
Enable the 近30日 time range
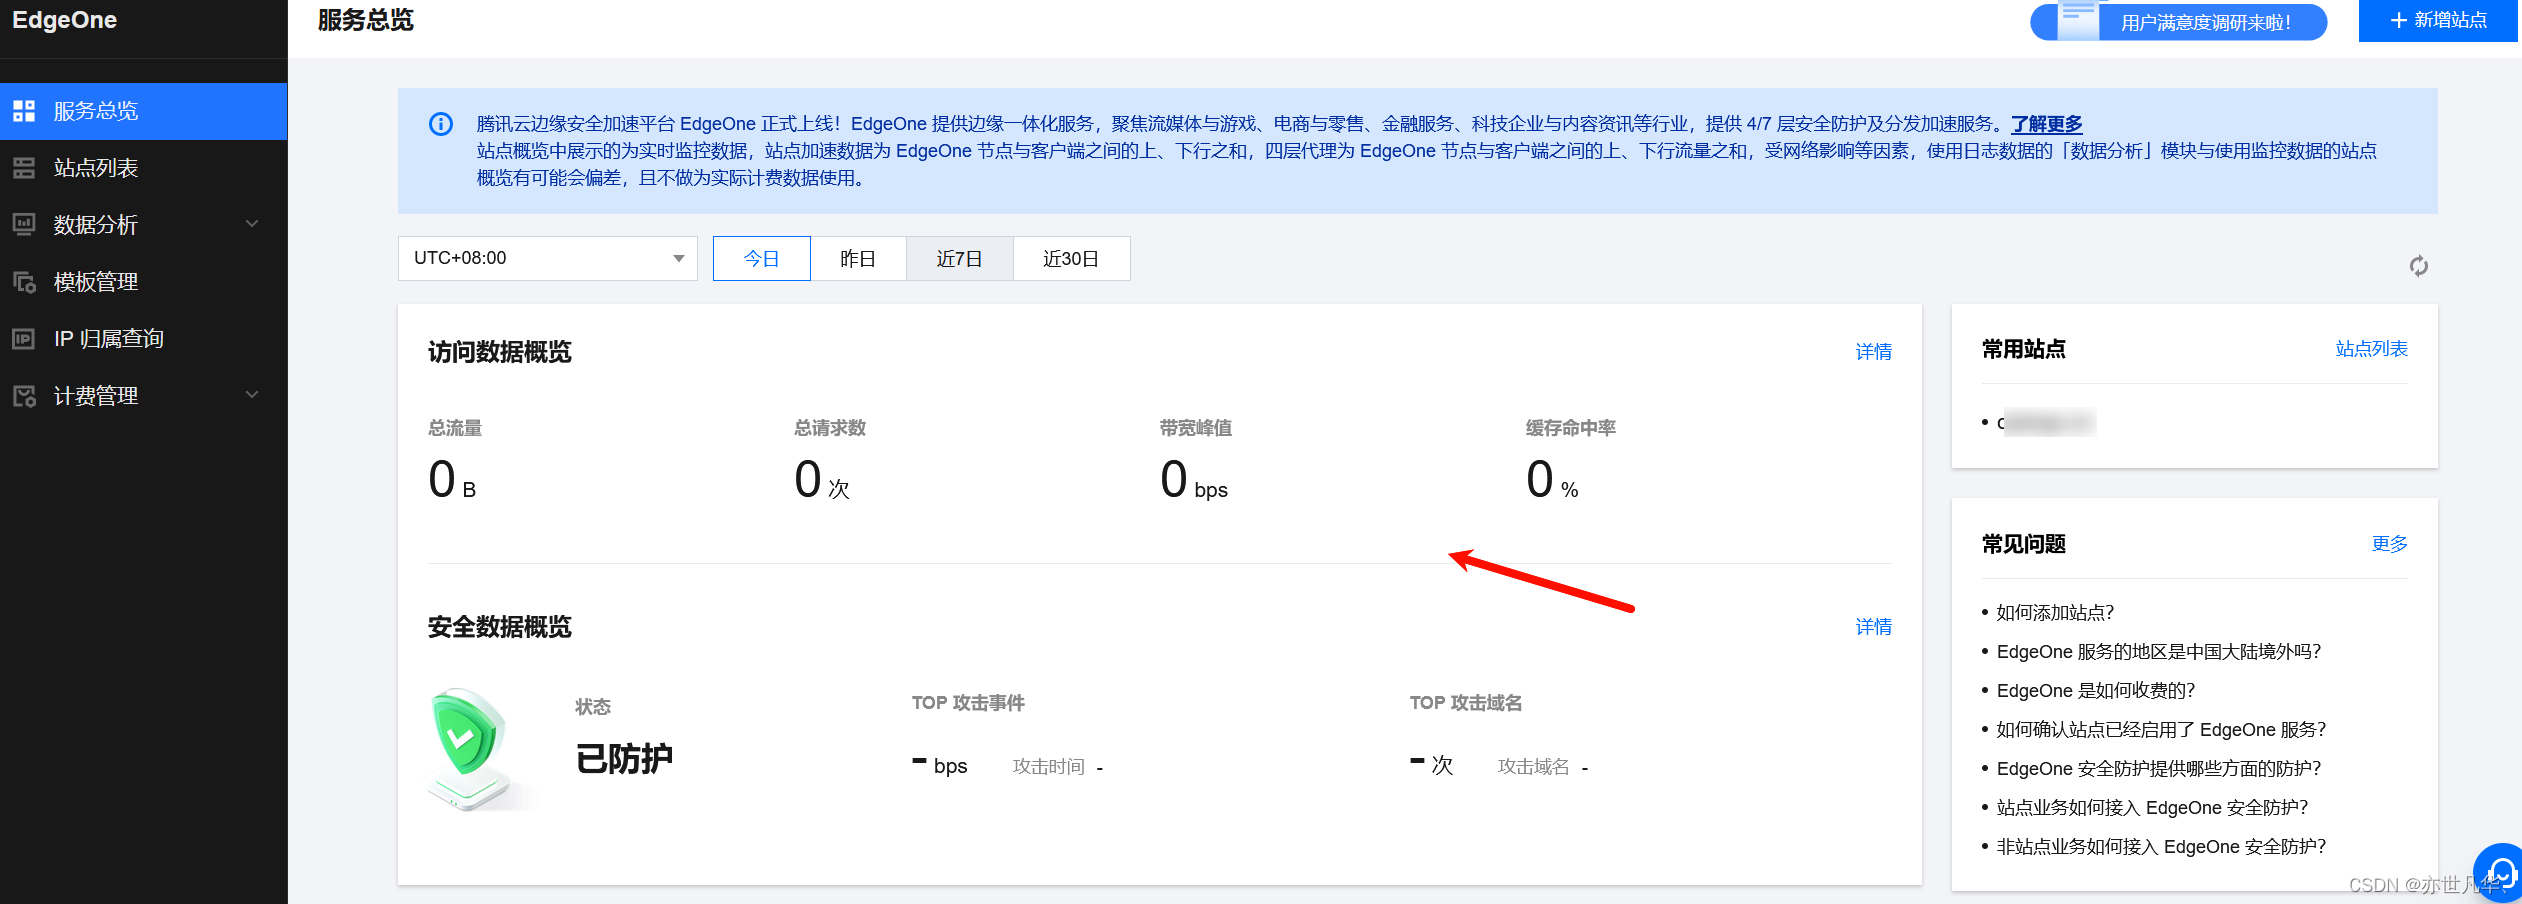point(1071,258)
